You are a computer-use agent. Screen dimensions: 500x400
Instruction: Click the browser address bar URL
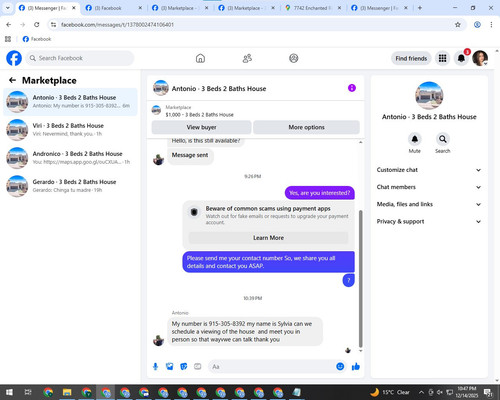pos(117,25)
